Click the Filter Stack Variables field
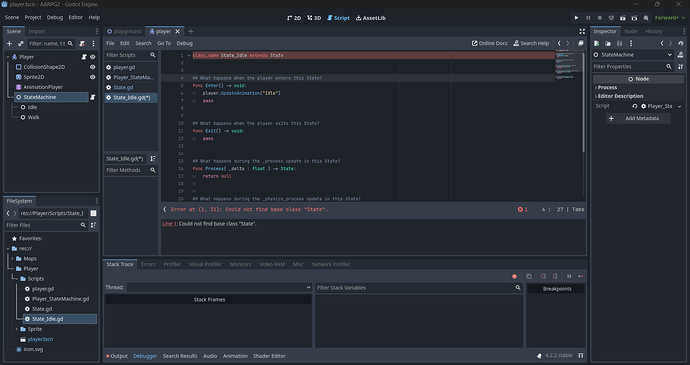Viewport: 690px width, 365px height. click(x=418, y=288)
